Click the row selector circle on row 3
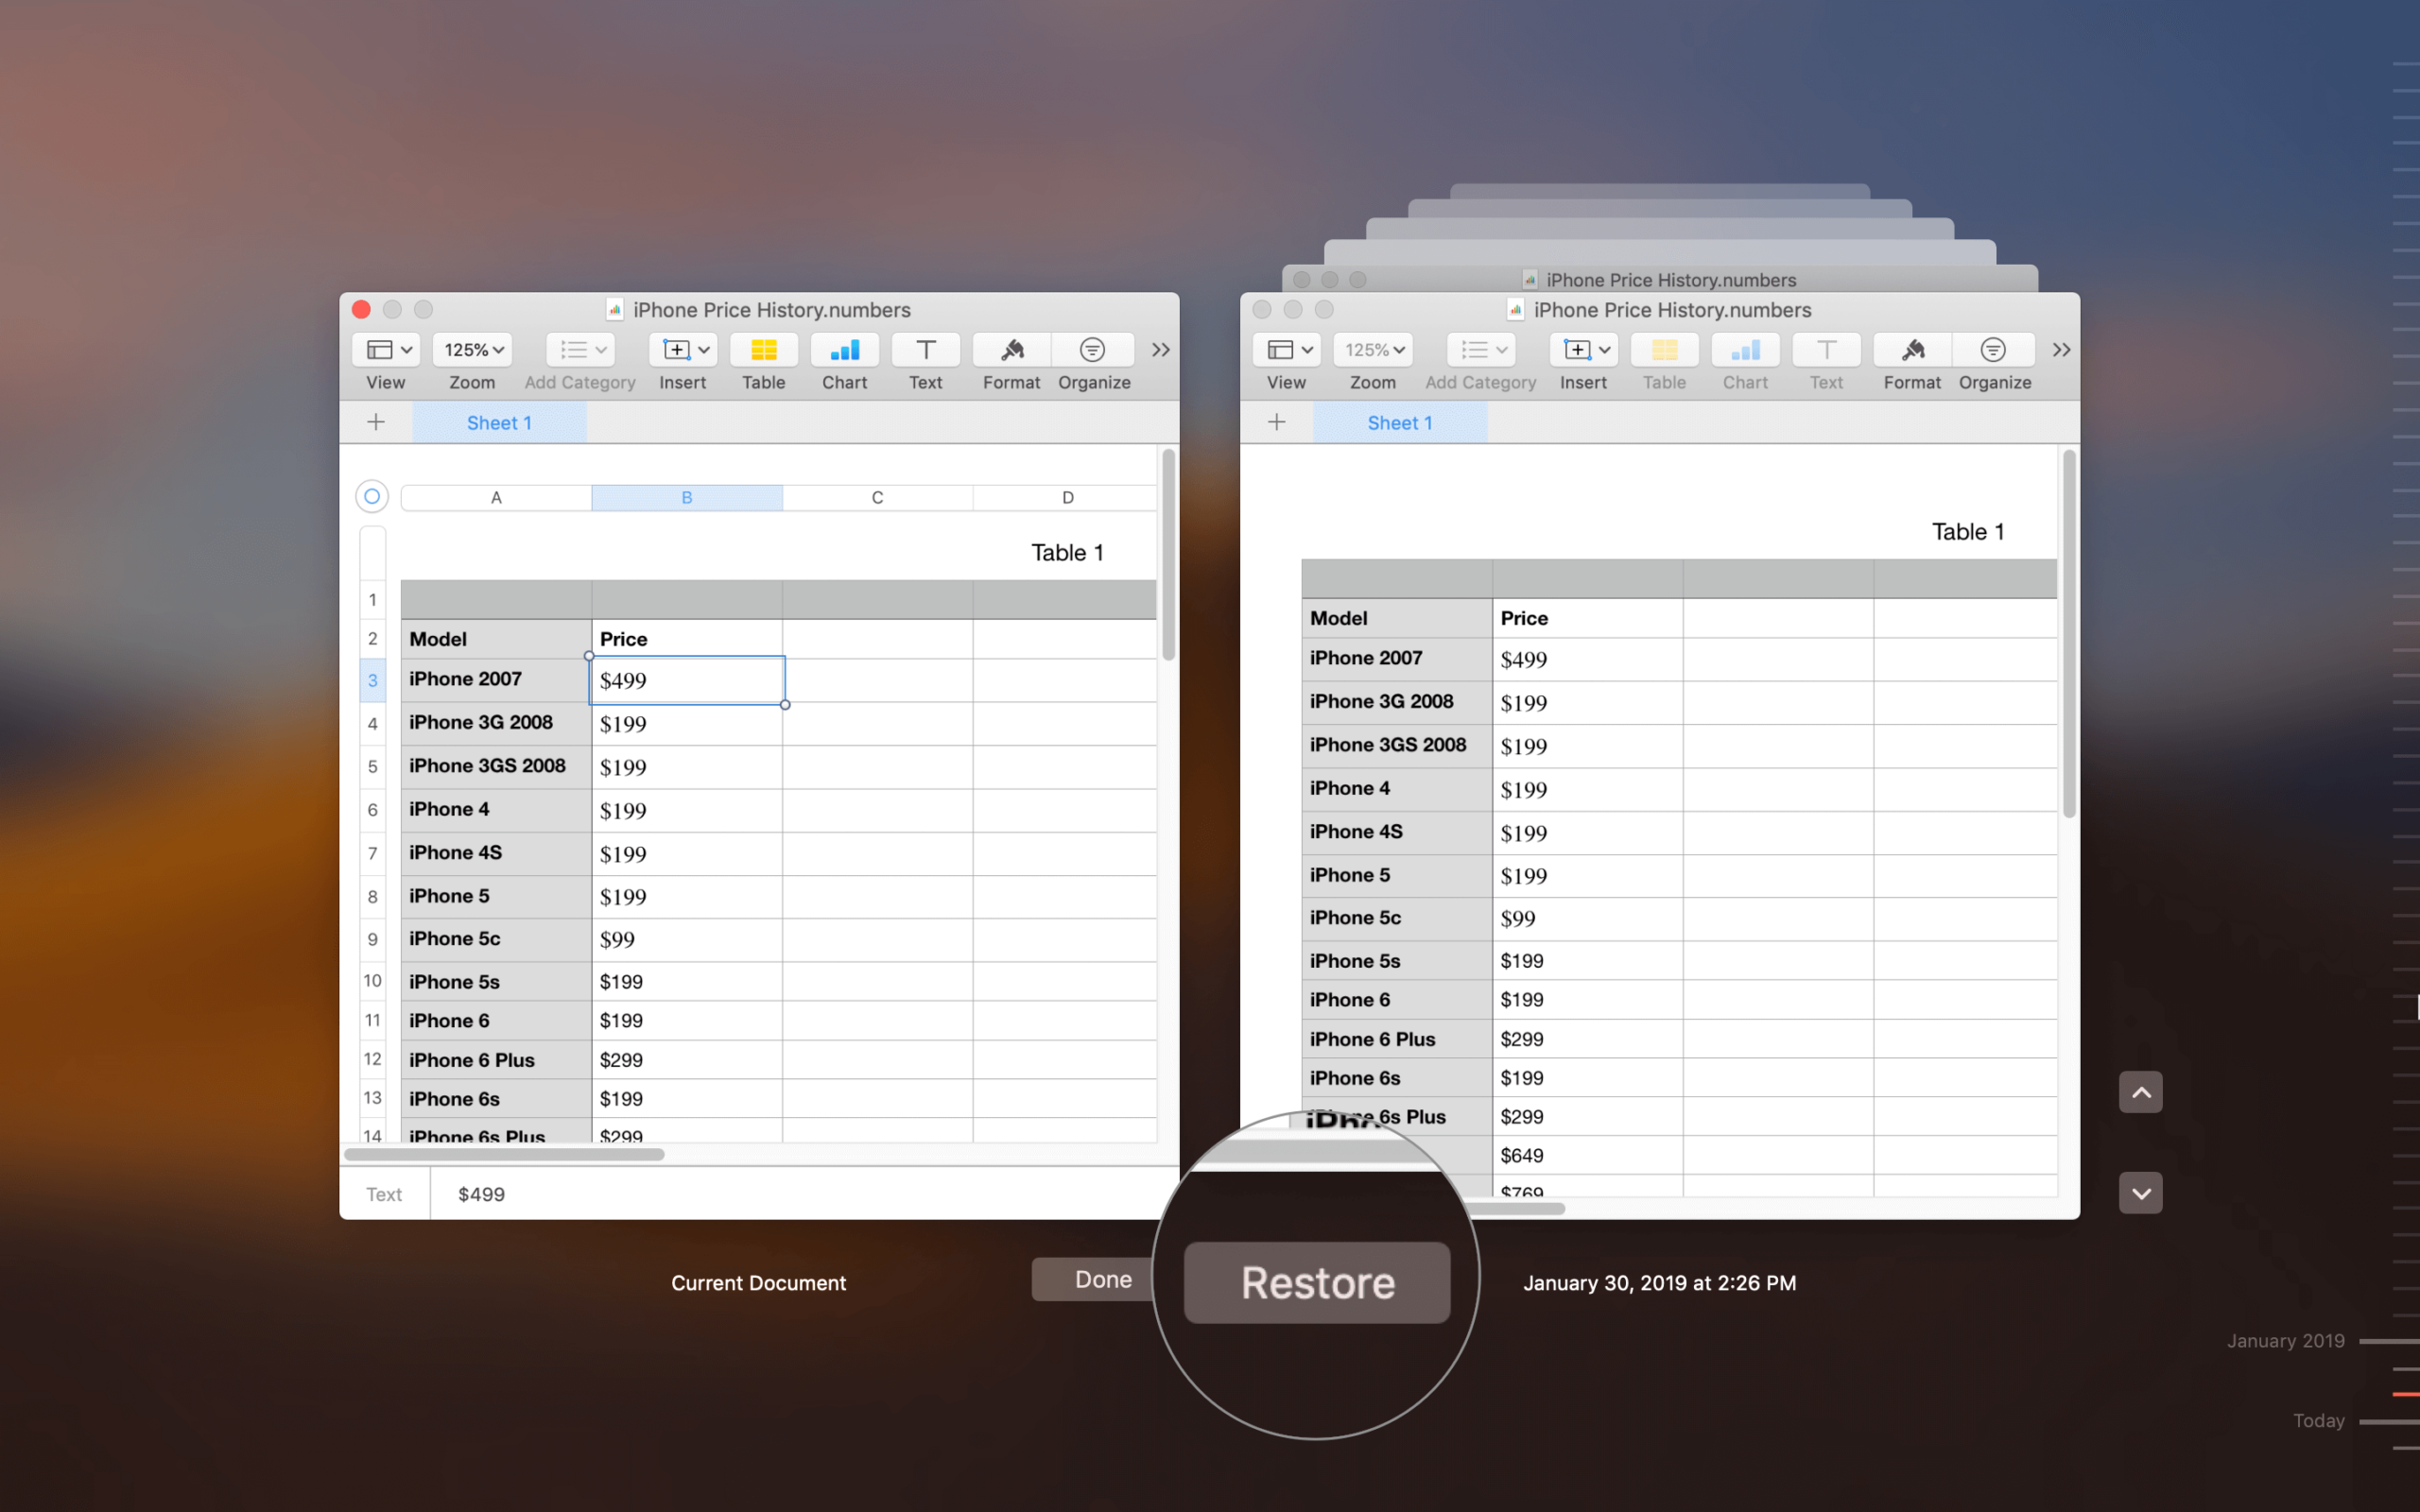 372,679
